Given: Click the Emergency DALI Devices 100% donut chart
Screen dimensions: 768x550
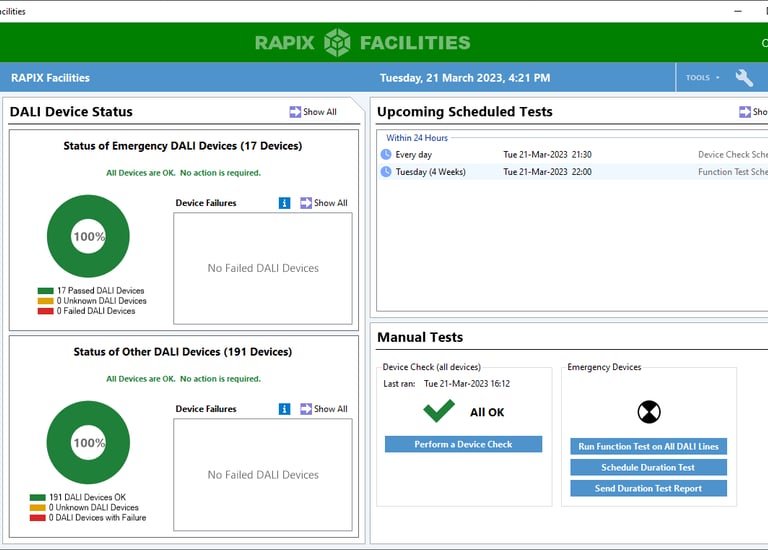Looking at the screenshot, I should 88,236.
